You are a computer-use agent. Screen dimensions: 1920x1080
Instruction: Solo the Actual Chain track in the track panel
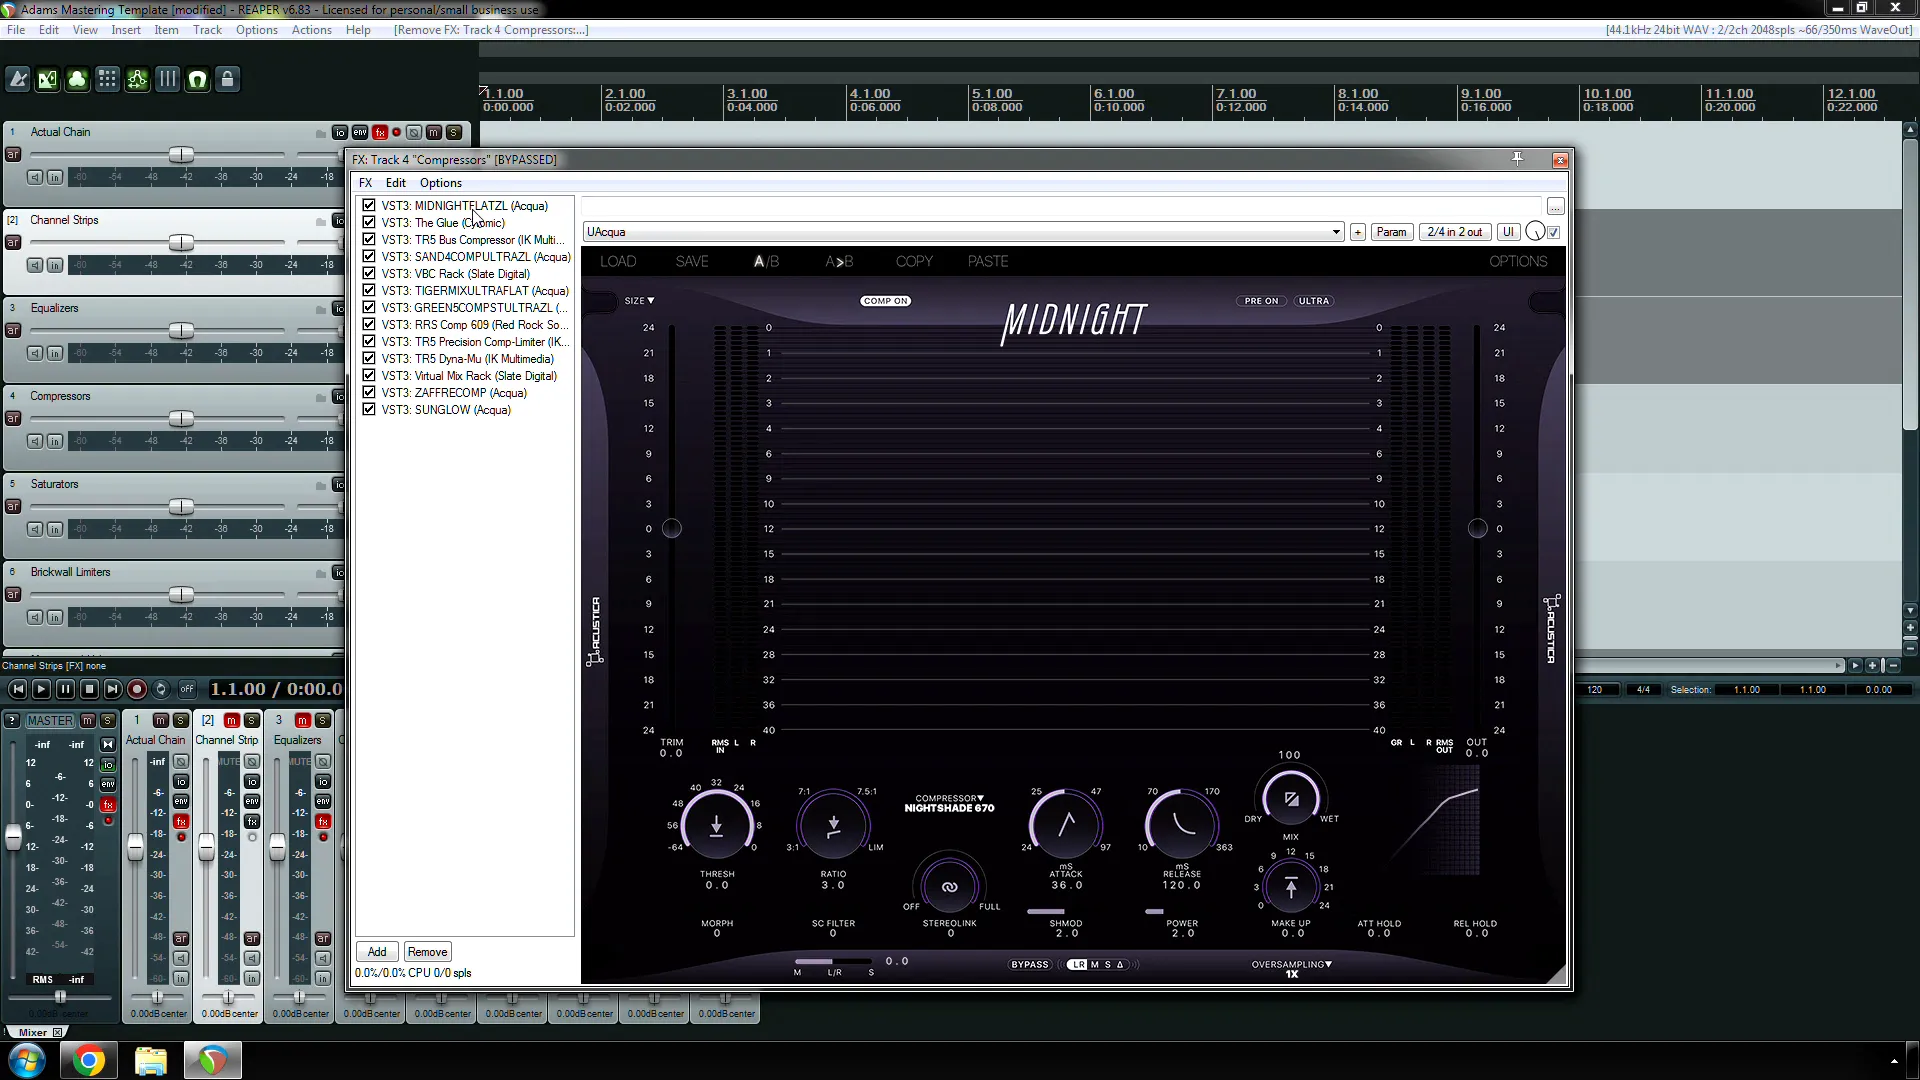(454, 132)
